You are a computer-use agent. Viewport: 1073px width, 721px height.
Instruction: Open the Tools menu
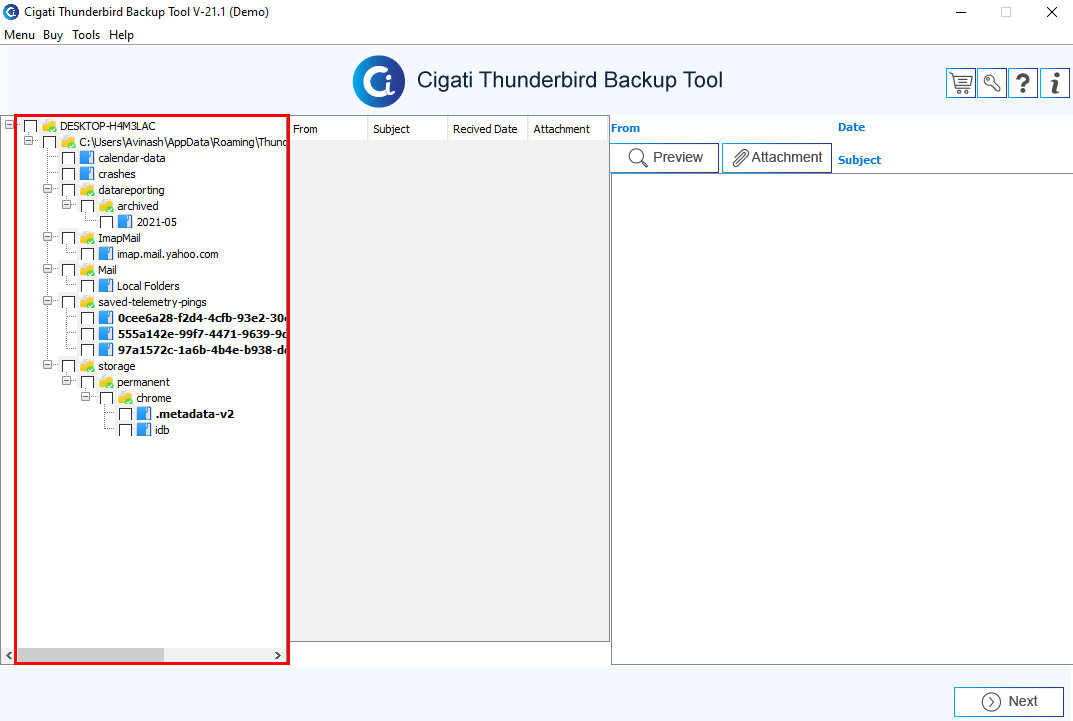pos(86,35)
